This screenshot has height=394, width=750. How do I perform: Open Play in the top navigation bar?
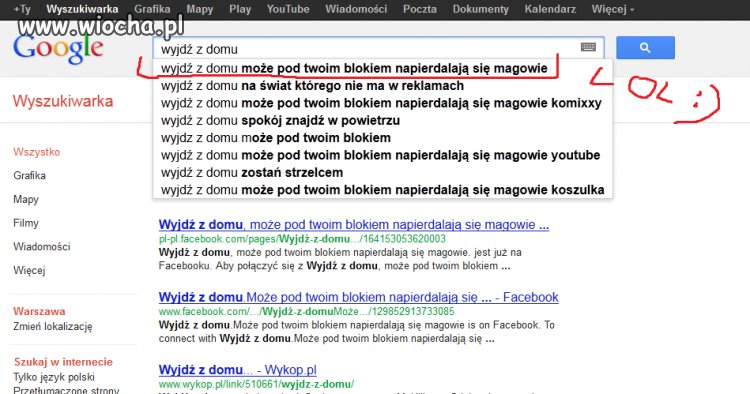point(240,9)
